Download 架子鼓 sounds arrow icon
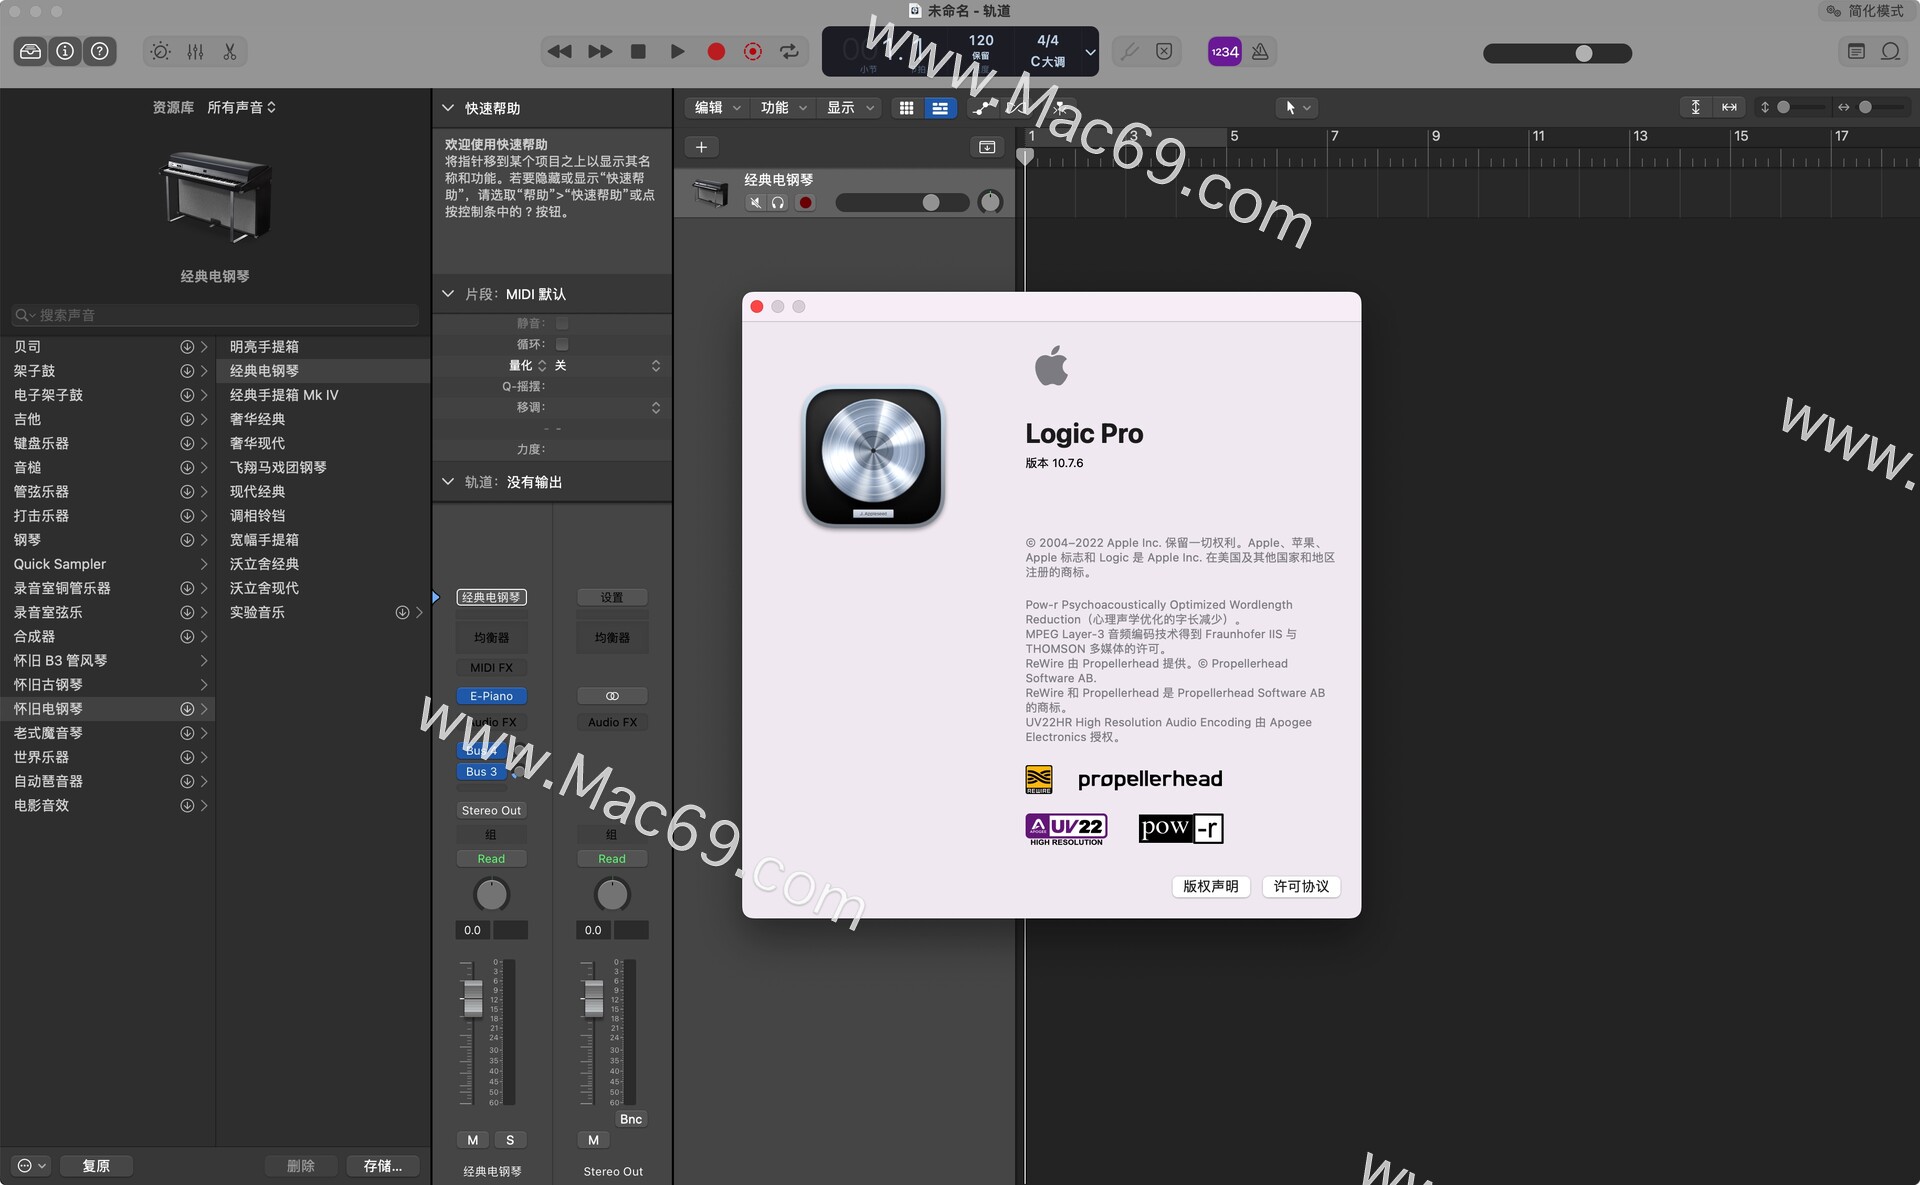Image resolution: width=1920 pixels, height=1185 pixels. pos(187,371)
